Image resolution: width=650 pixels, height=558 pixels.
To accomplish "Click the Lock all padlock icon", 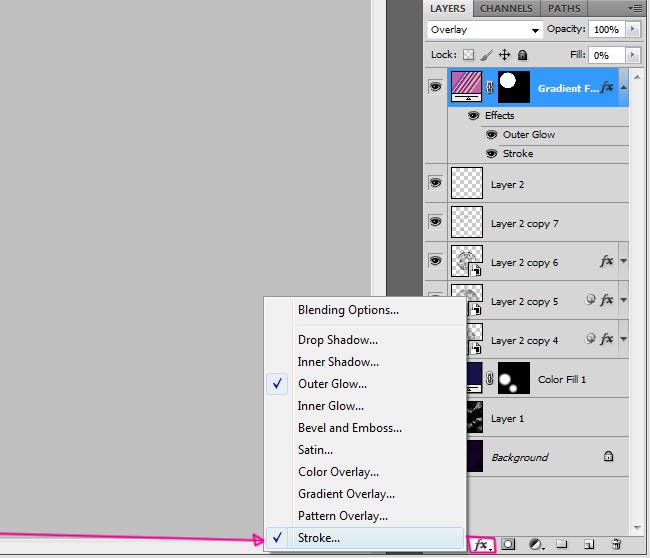I will [x=522, y=56].
